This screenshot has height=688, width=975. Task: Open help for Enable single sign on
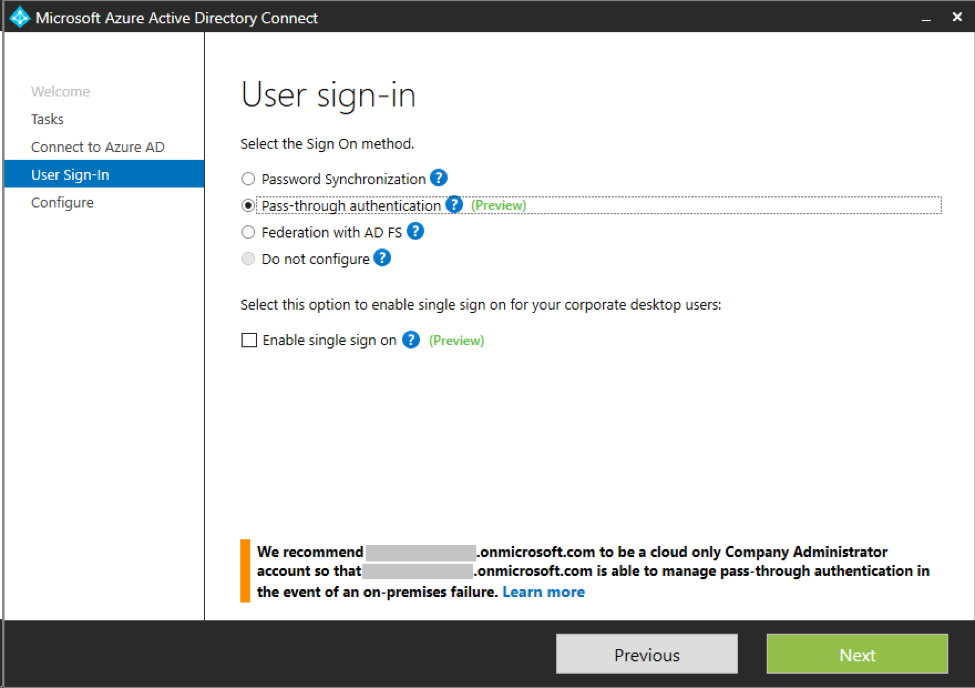tap(409, 340)
